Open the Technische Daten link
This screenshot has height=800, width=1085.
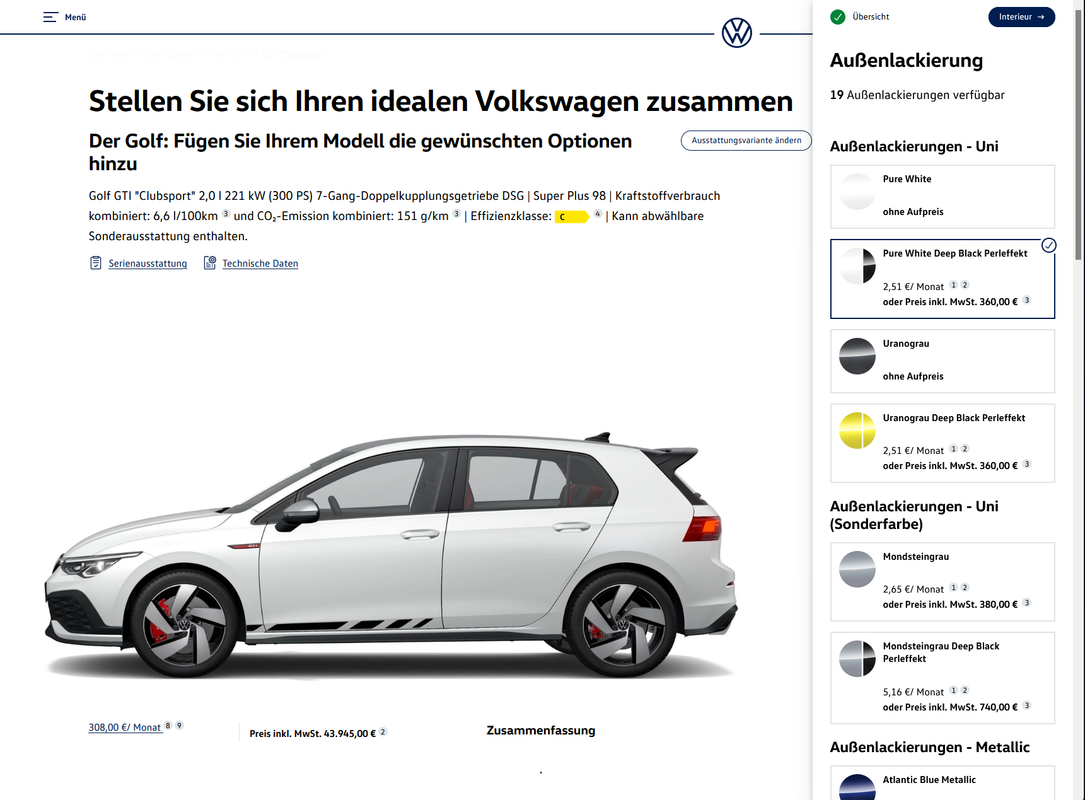tap(260, 264)
